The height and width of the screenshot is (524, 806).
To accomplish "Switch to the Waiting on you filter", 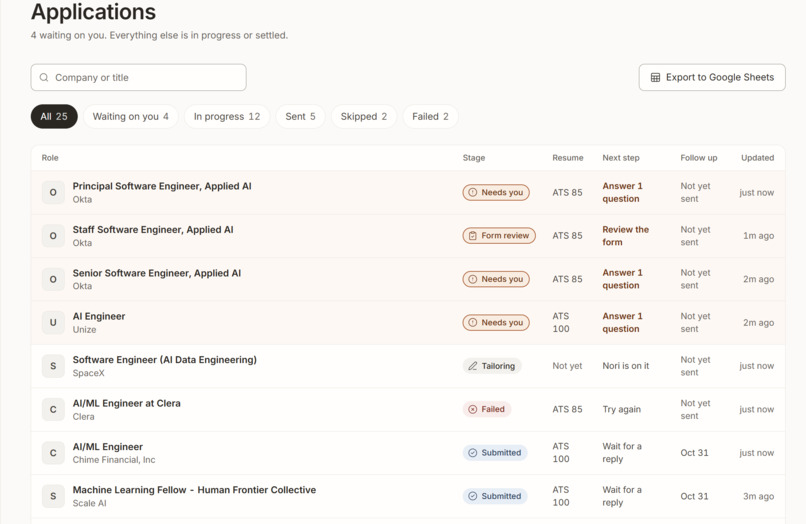I will click(131, 116).
